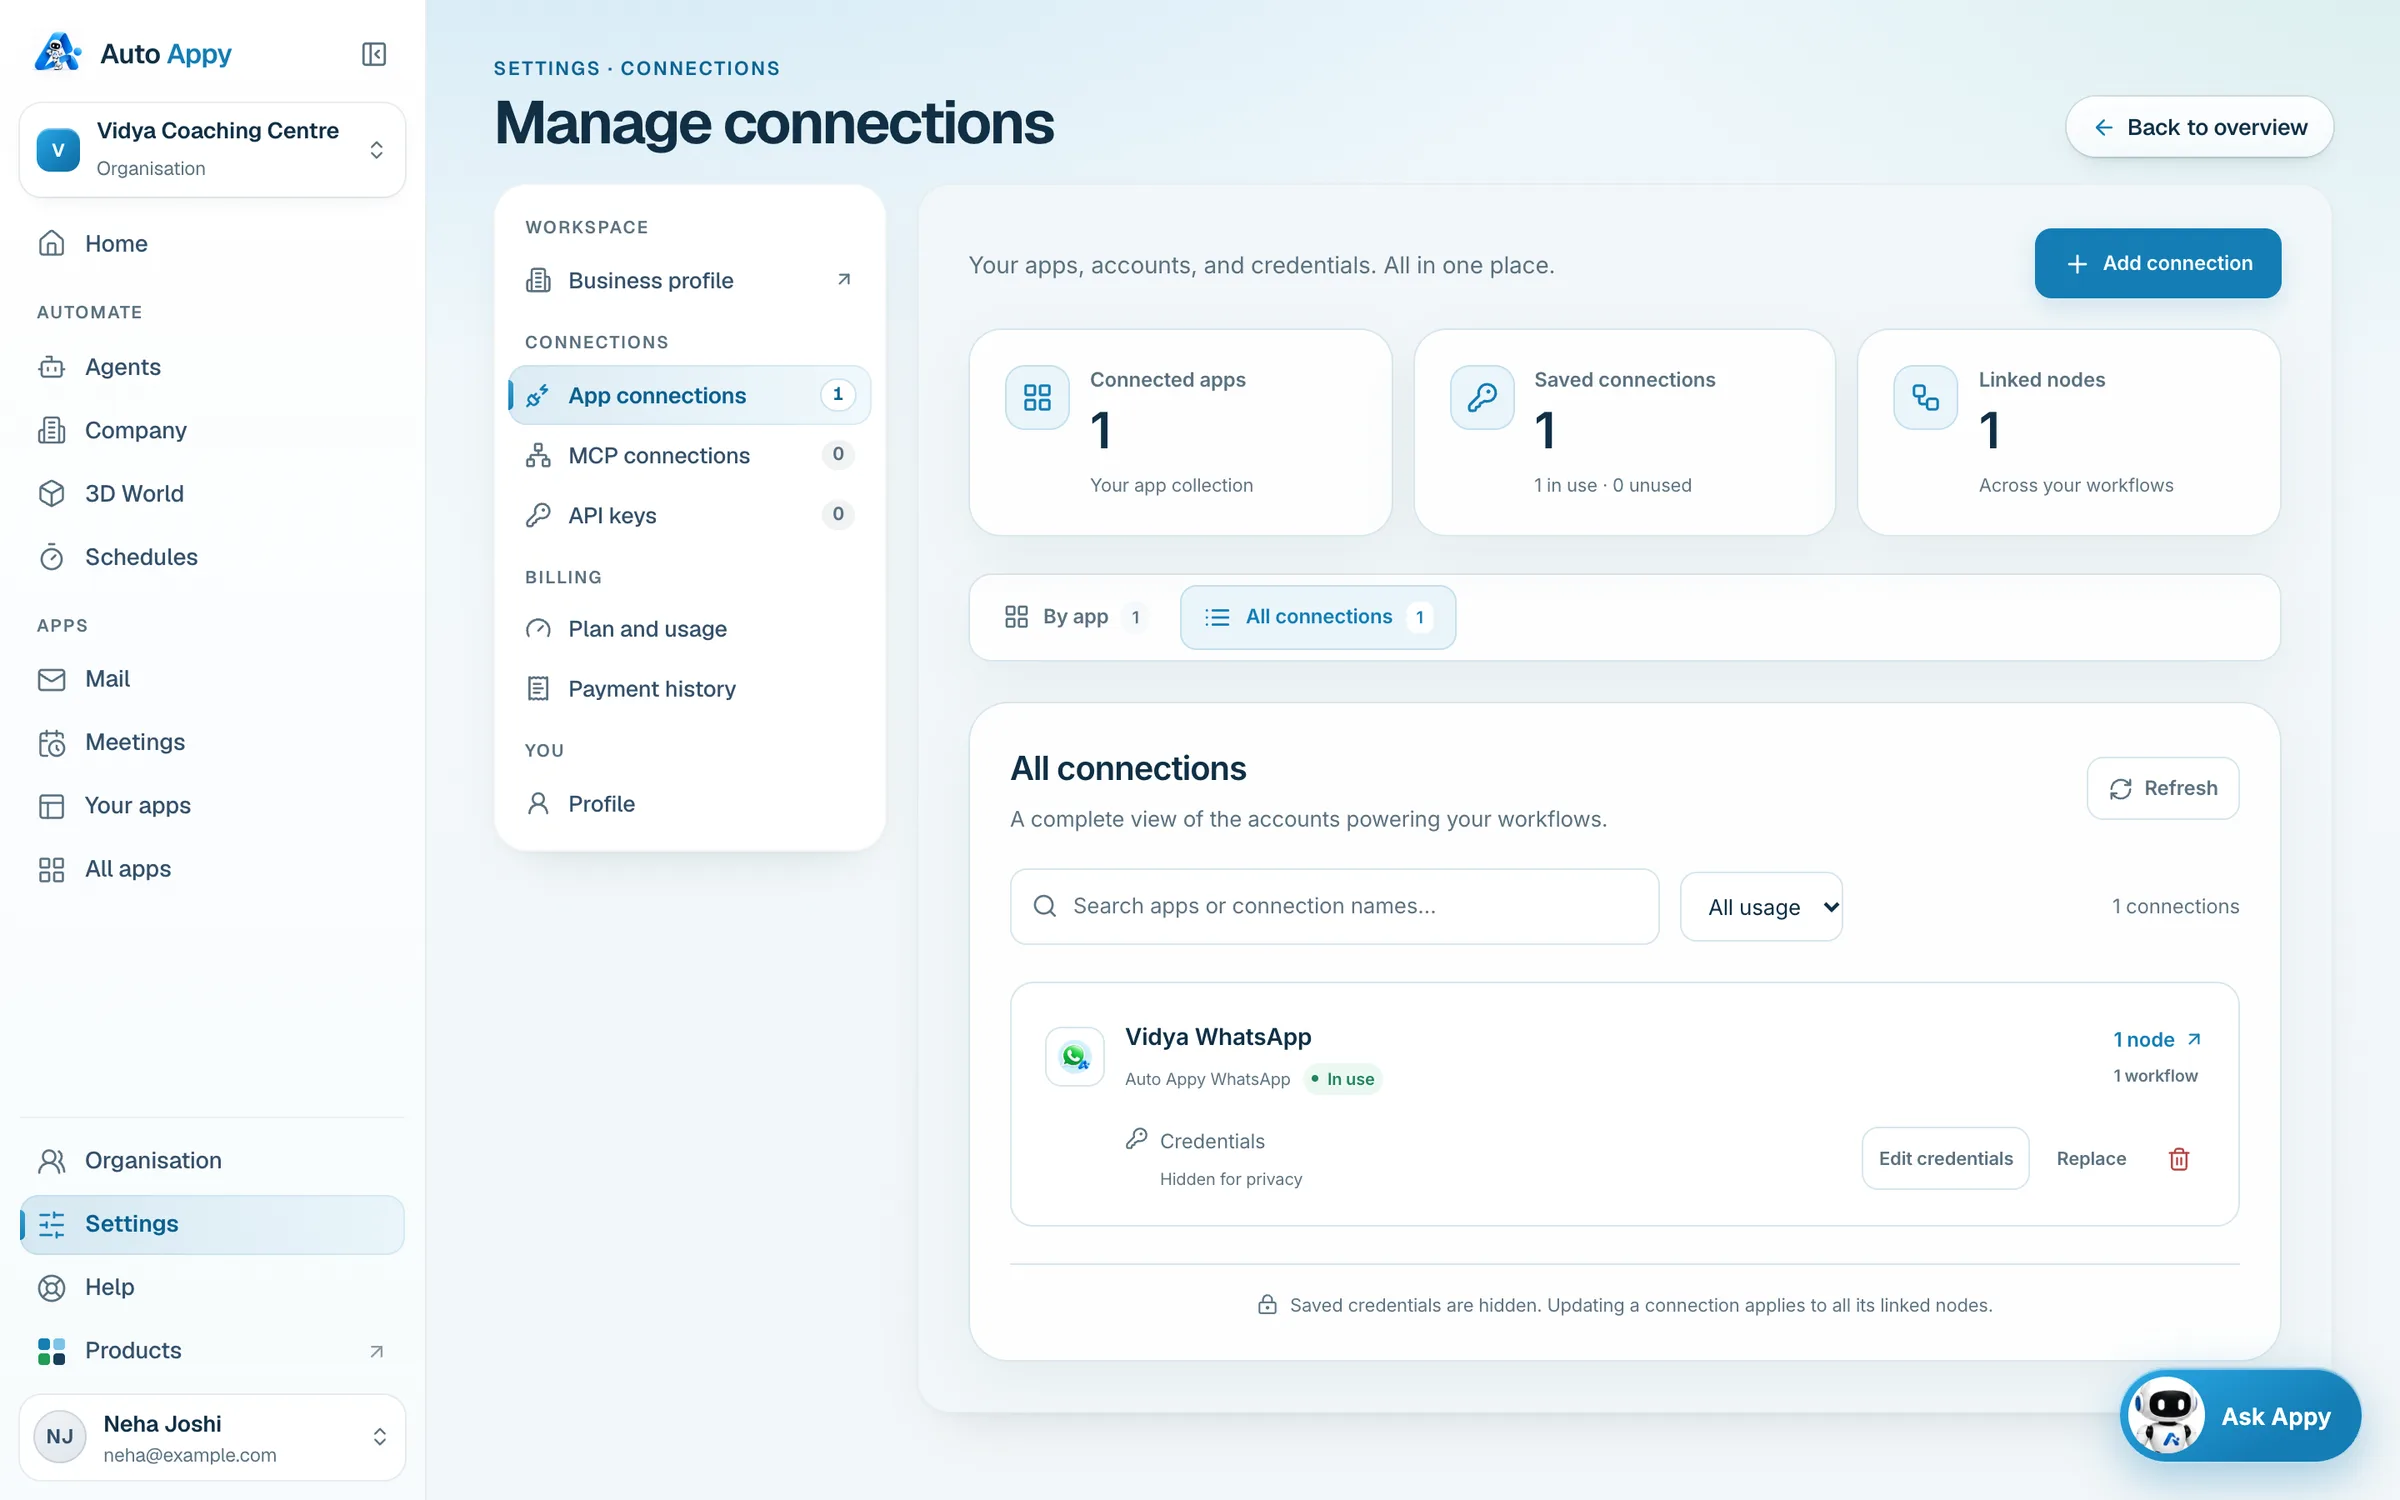The width and height of the screenshot is (2400, 1500).
Task: Open All apps in the sidebar
Action: pos(212,869)
